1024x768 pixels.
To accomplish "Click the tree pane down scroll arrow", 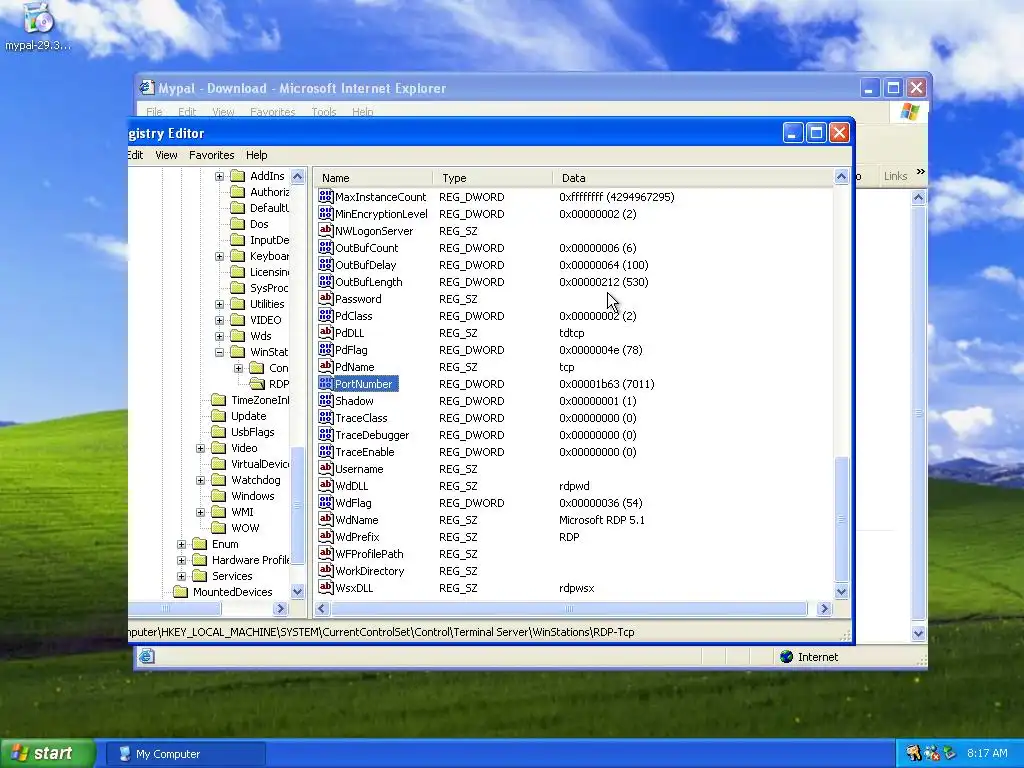I will (x=297, y=592).
